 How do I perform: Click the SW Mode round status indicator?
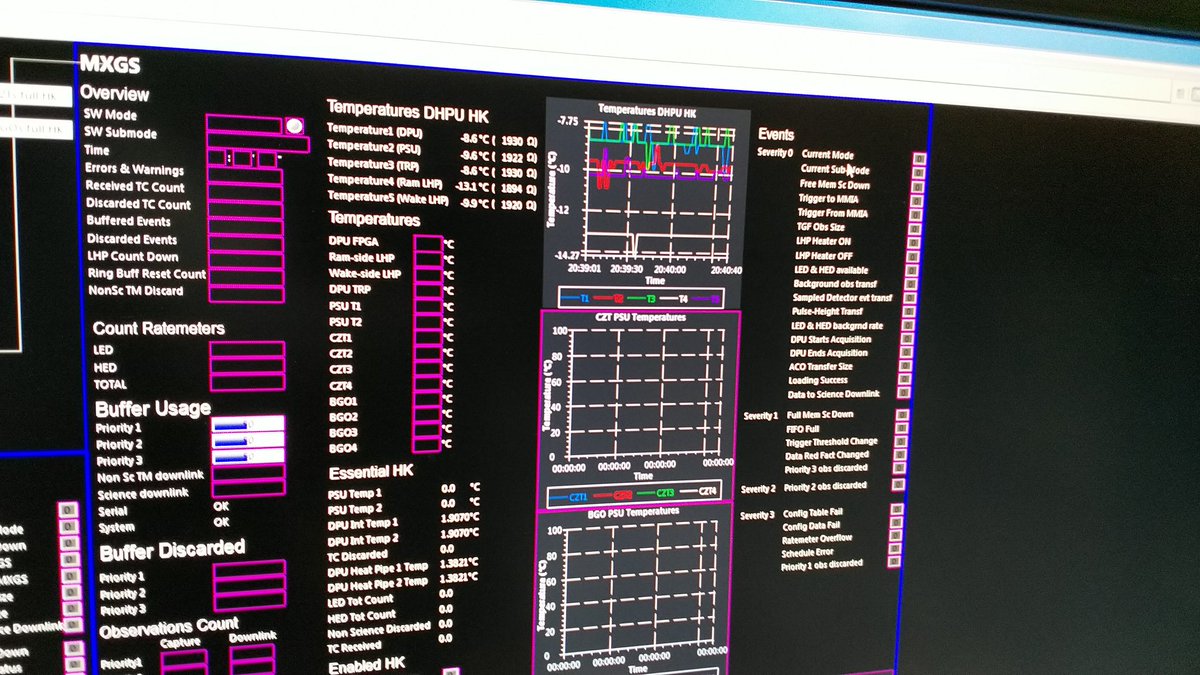click(293, 125)
